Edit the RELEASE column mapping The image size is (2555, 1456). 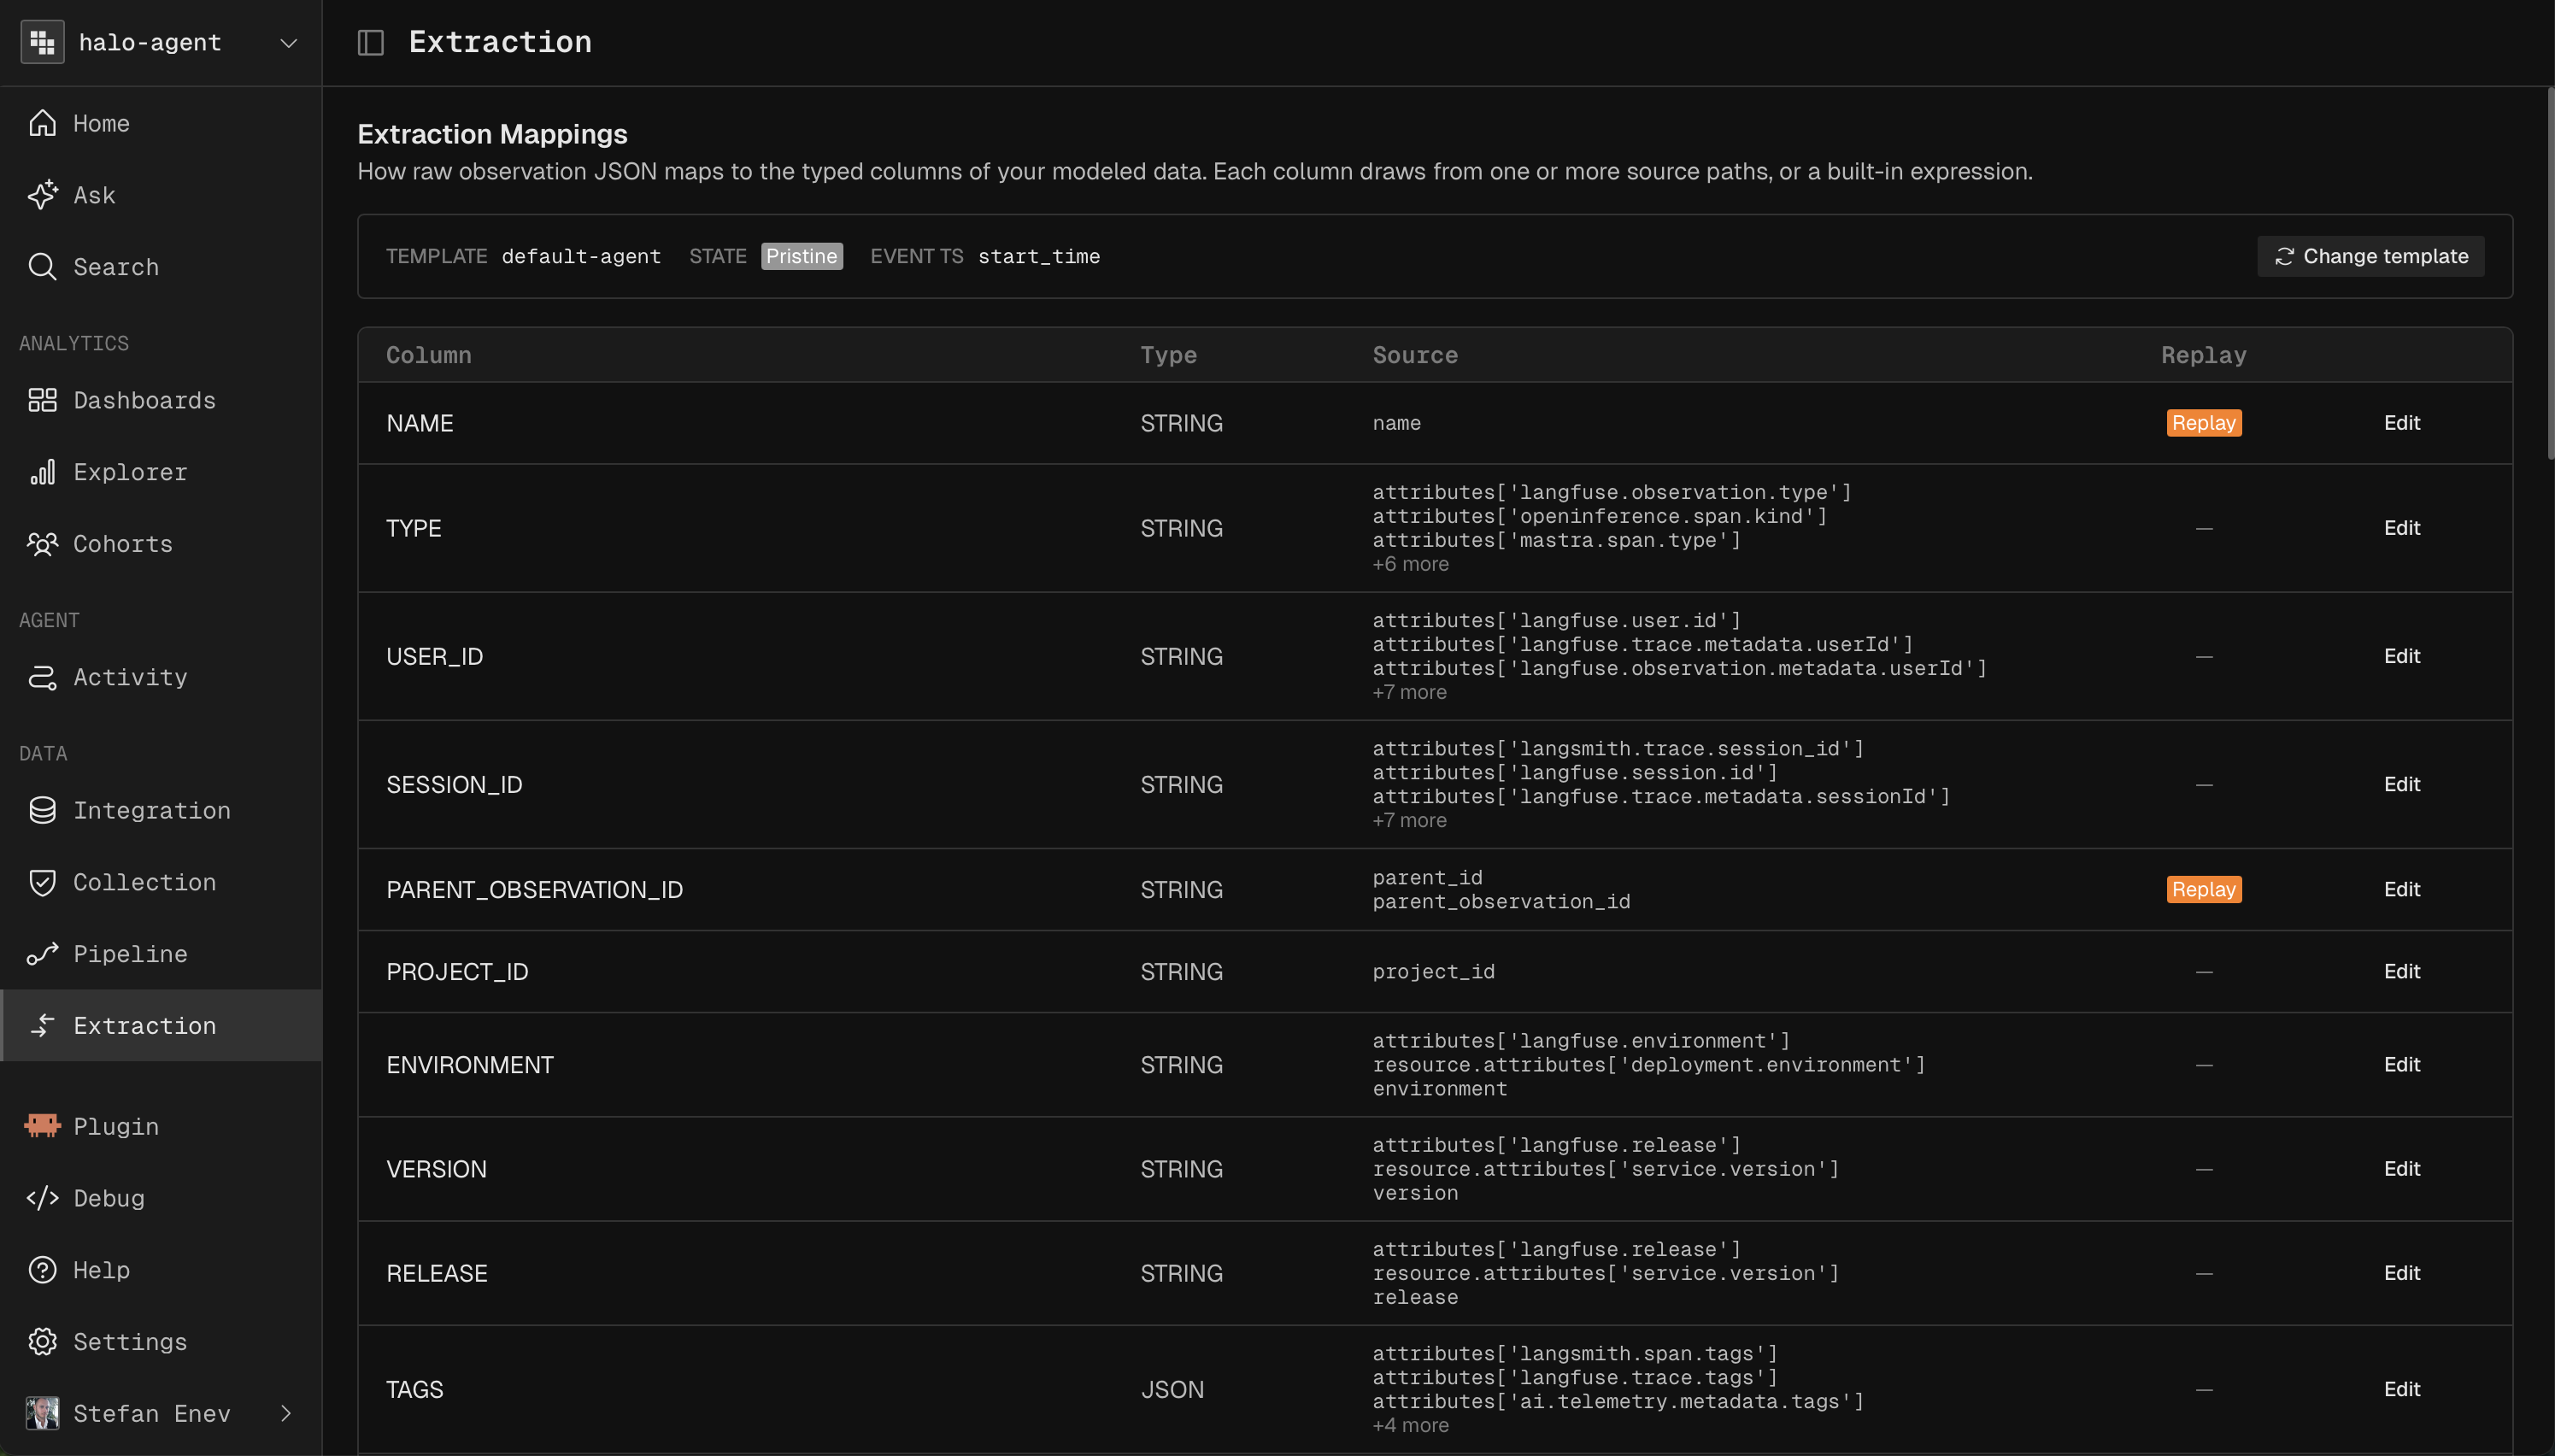click(x=2401, y=1273)
